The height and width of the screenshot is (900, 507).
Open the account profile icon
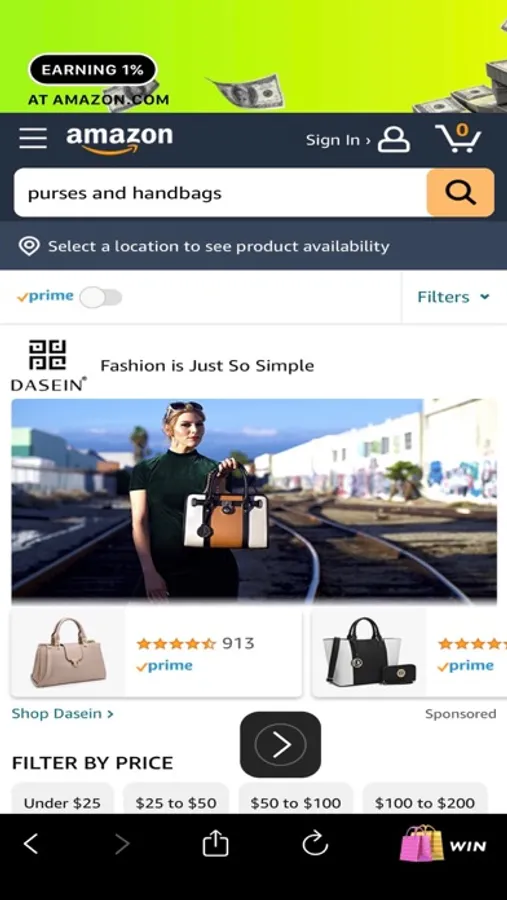(x=394, y=139)
